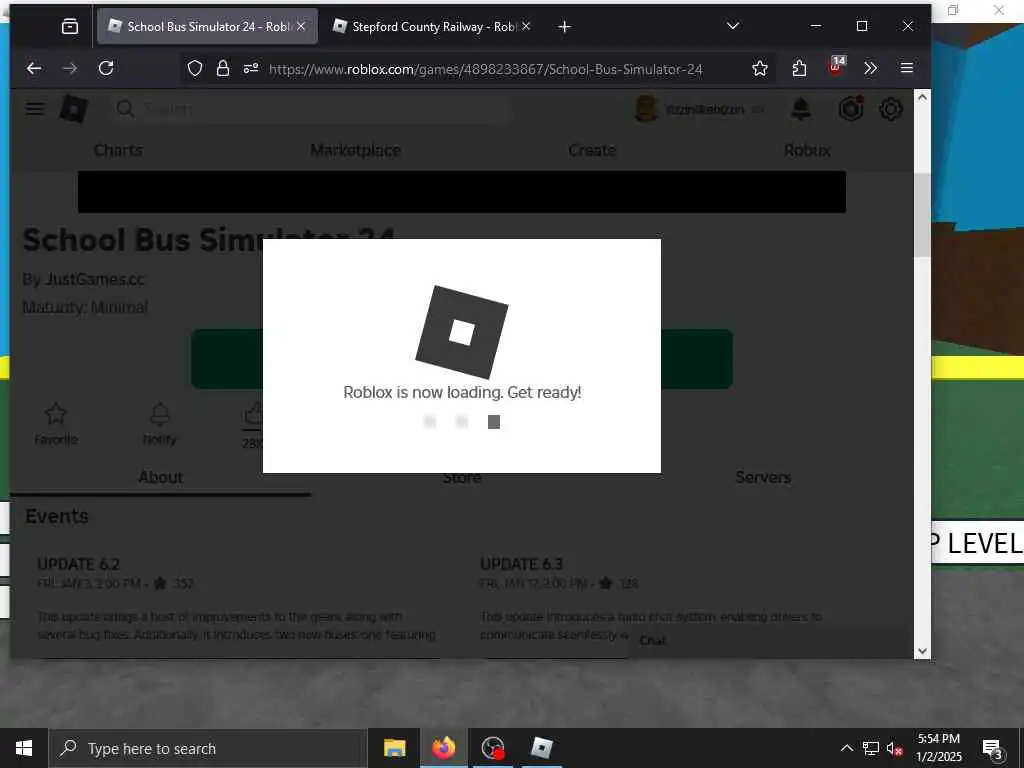The height and width of the screenshot is (768, 1024).
Task: Go to the Charts page
Action: point(118,150)
